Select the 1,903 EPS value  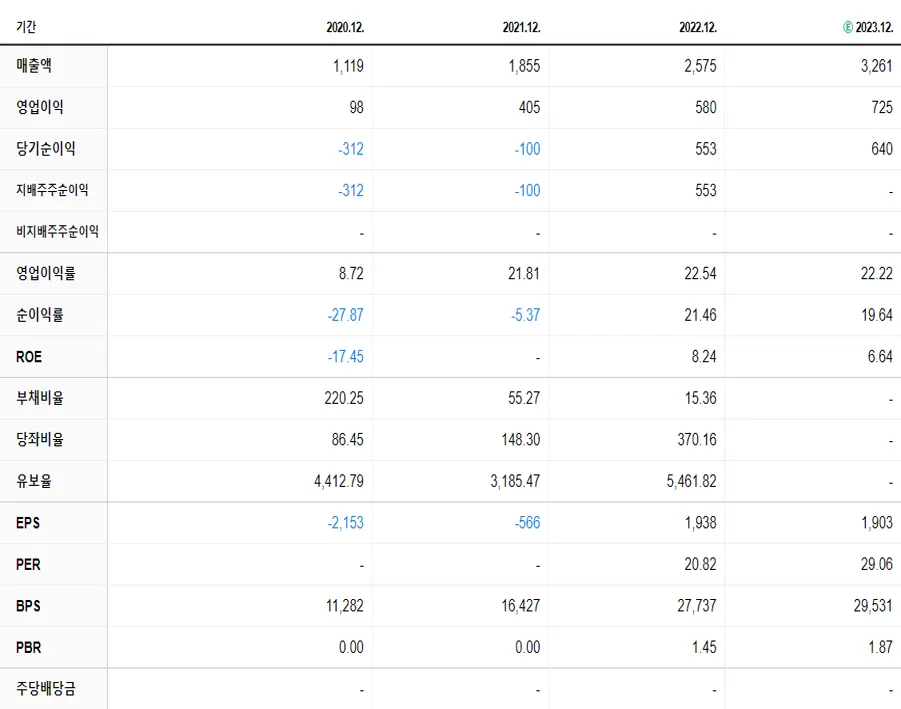pyautogui.click(x=877, y=523)
